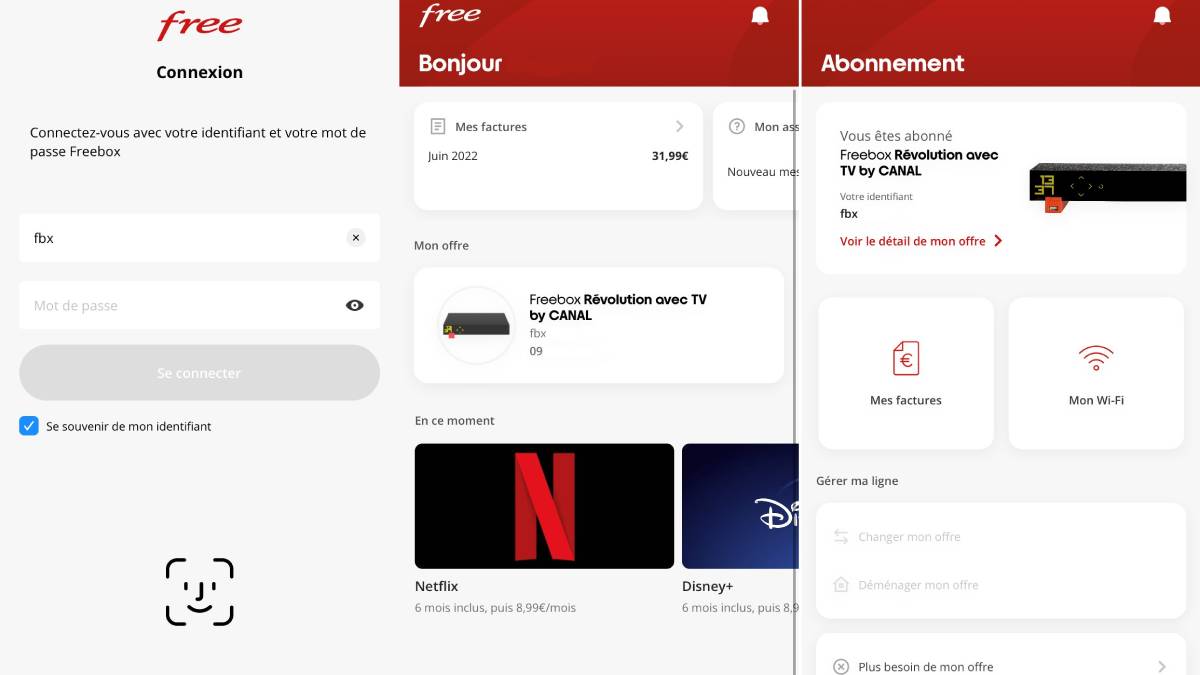Screen dimensions: 1200x675
Task: Click the Free logo on Bonjour header
Action: click(451, 15)
